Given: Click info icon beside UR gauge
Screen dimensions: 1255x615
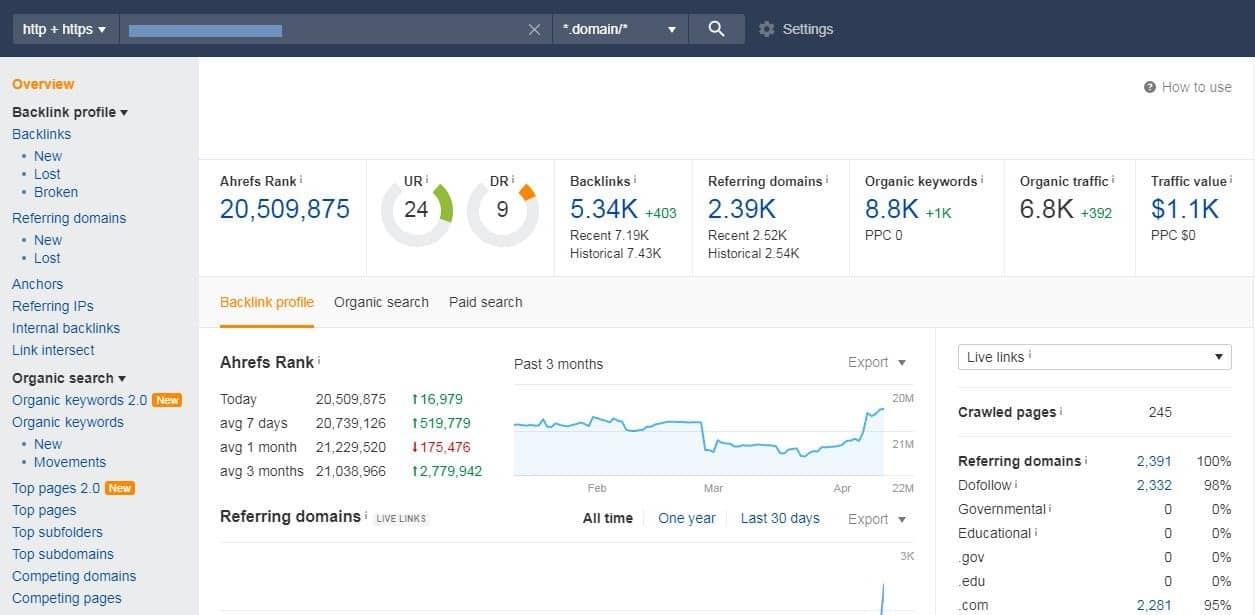Looking at the screenshot, I should (x=427, y=180).
